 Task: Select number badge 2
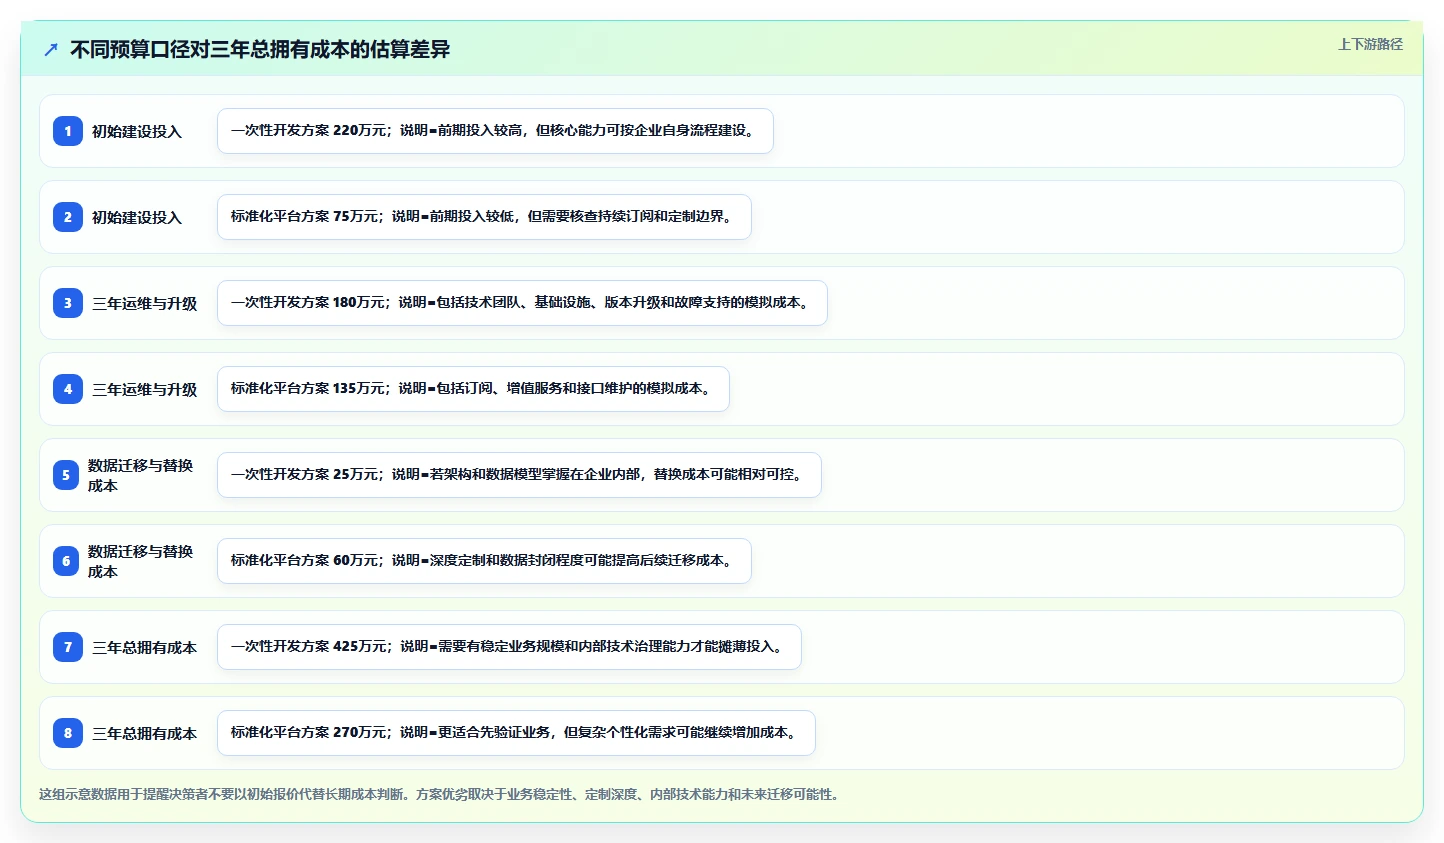coord(68,217)
